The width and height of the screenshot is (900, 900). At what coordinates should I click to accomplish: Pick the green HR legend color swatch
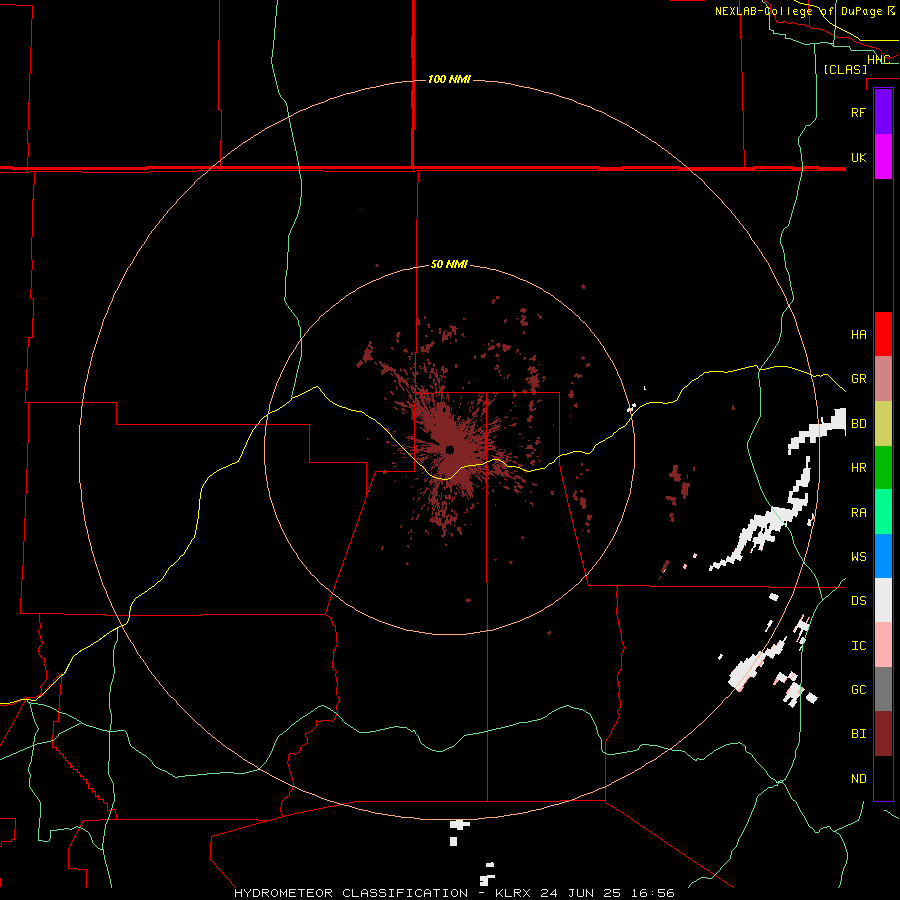click(883, 468)
